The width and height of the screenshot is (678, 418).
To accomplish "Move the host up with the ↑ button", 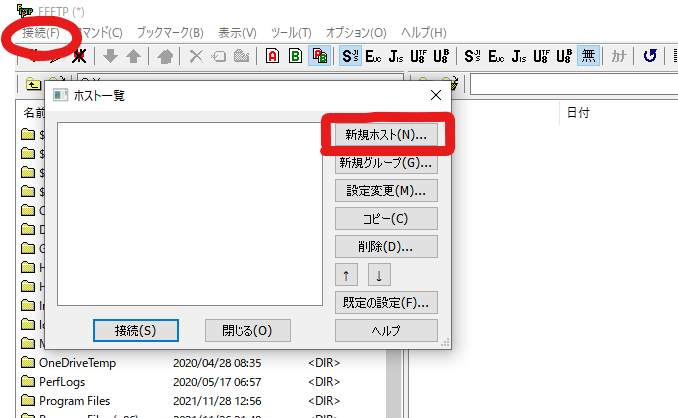I will pos(346,275).
